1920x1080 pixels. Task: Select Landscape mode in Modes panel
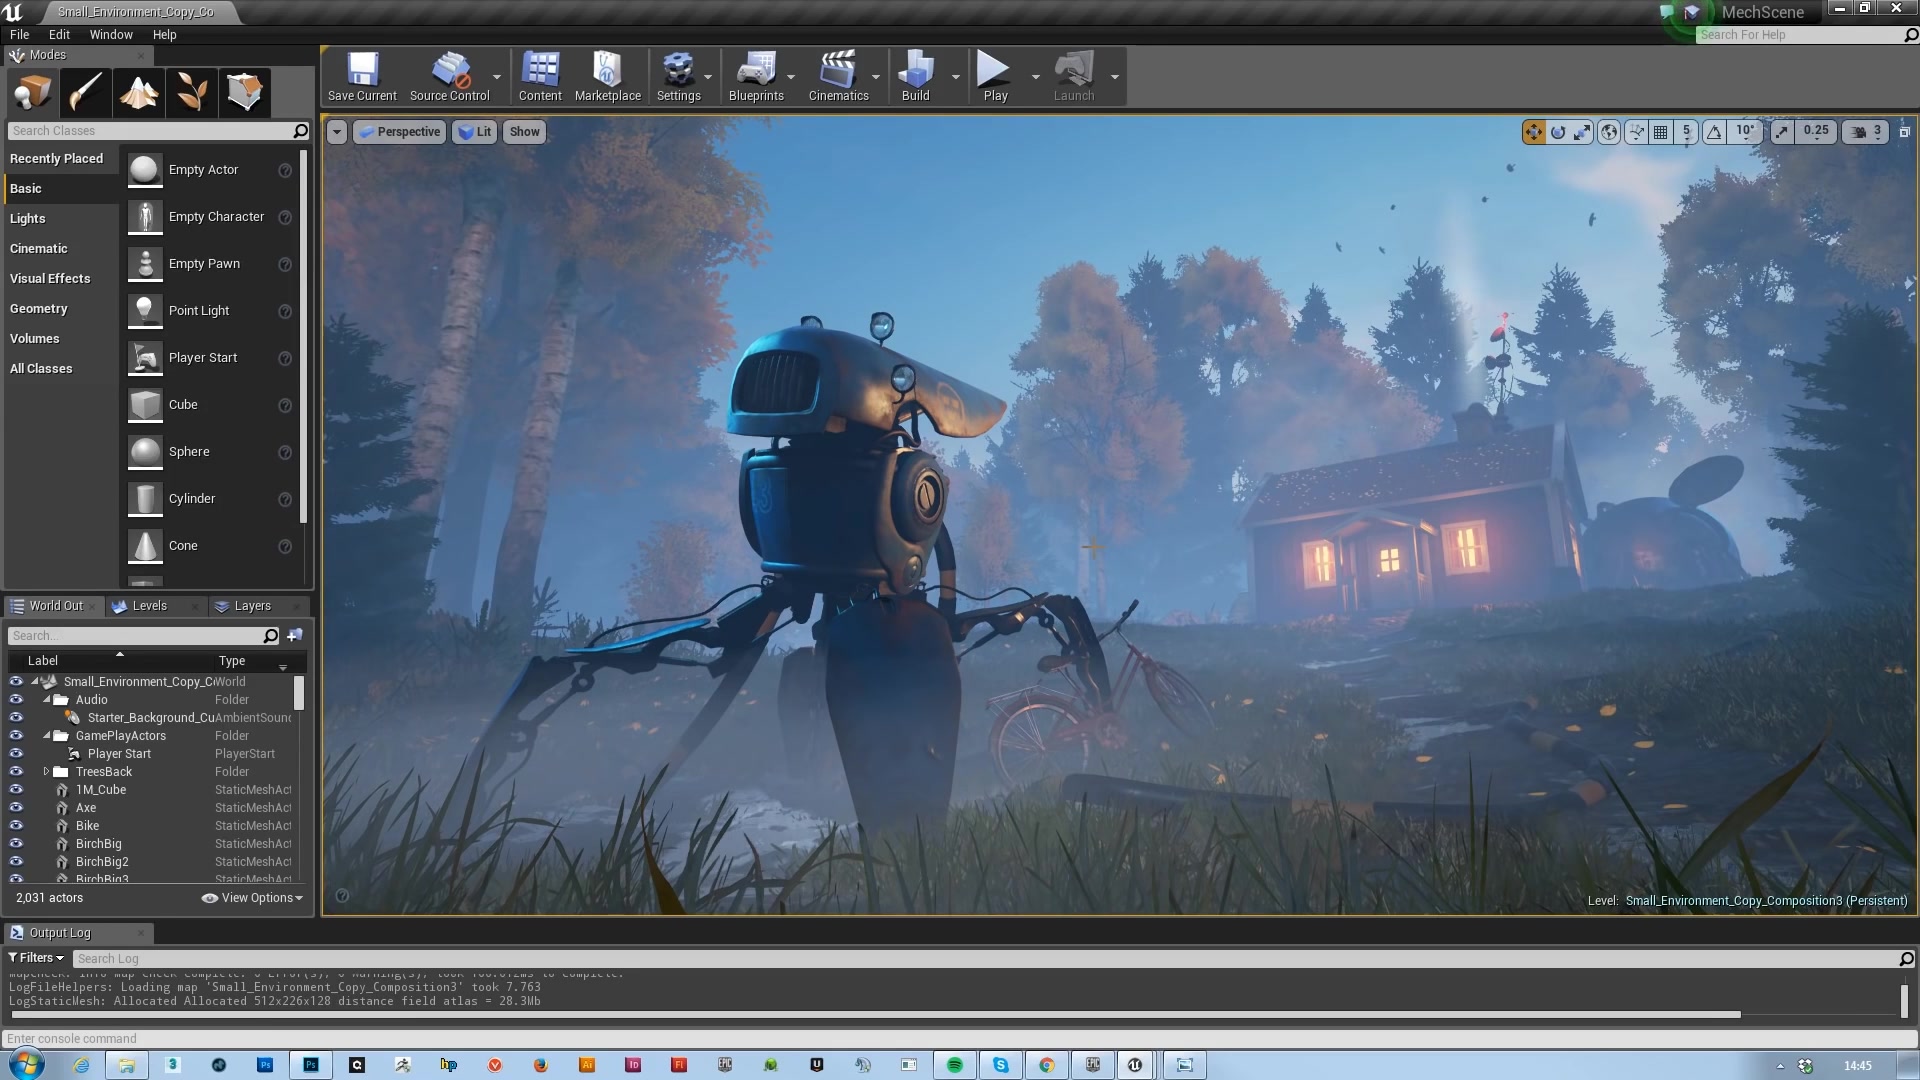(138, 92)
